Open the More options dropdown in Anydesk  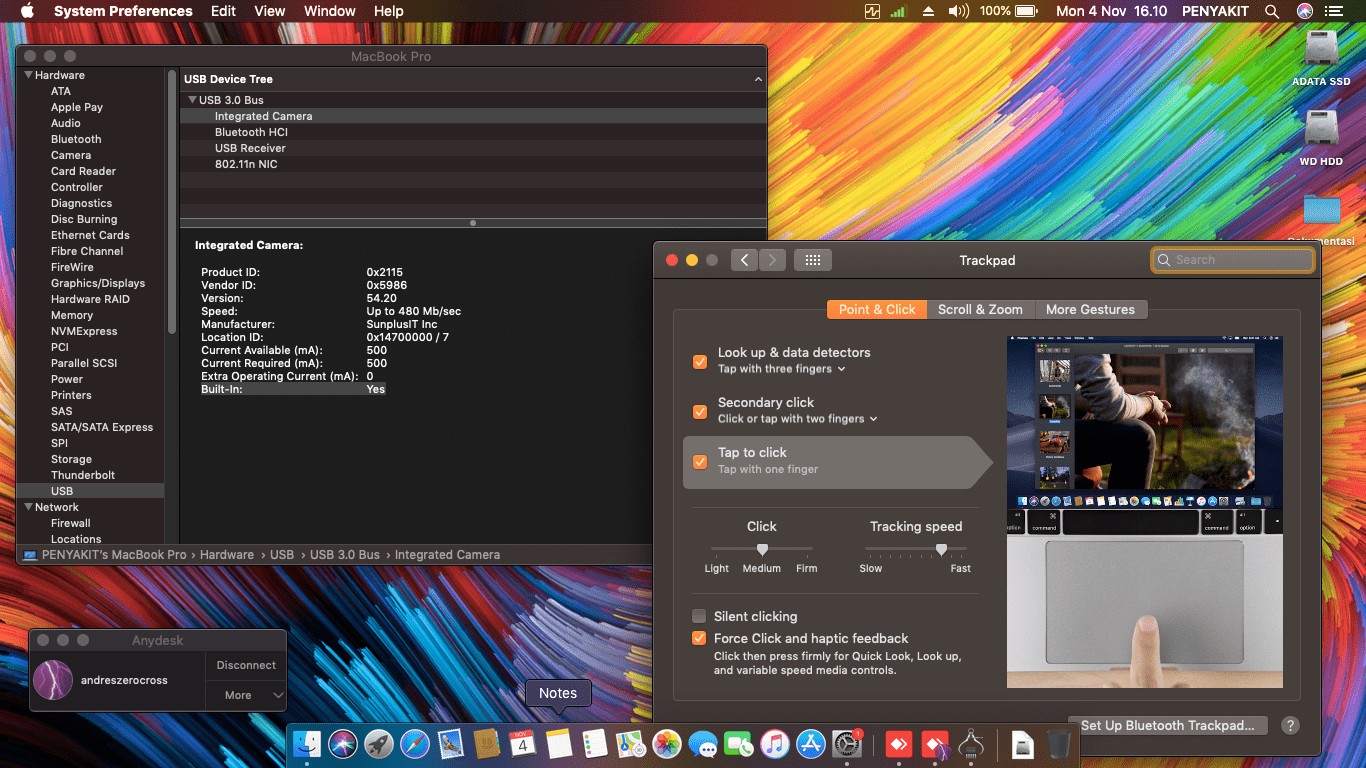click(245, 694)
